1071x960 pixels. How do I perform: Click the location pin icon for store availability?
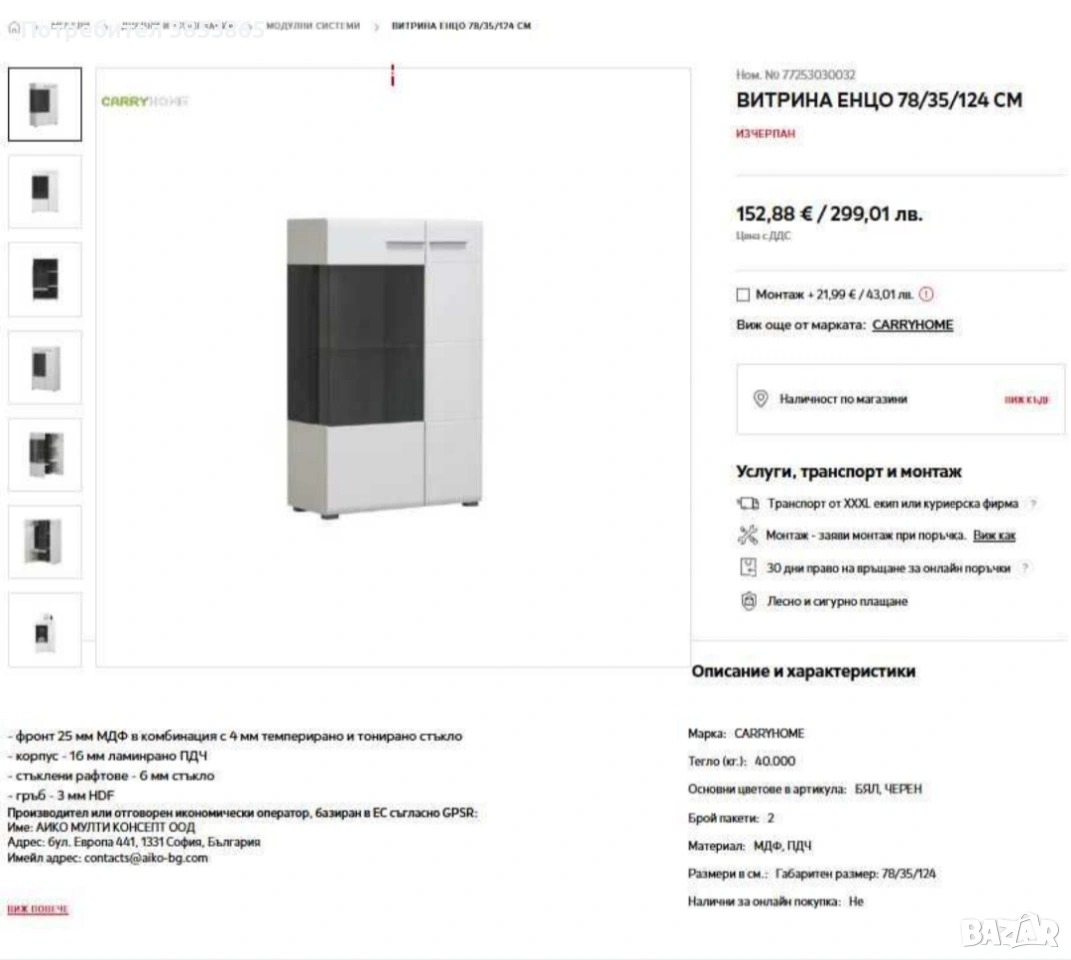760,399
